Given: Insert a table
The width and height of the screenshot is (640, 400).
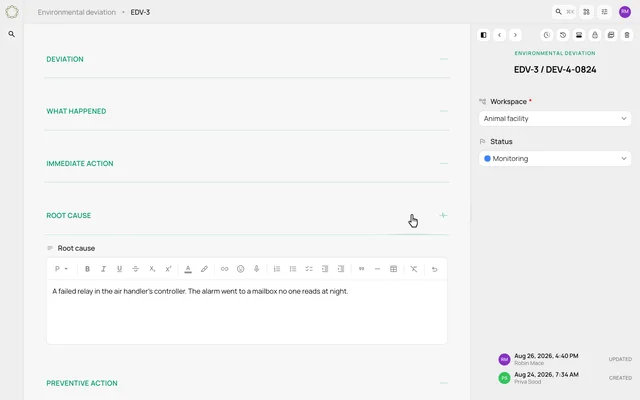Looking at the screenshot, I should [393, 269].
